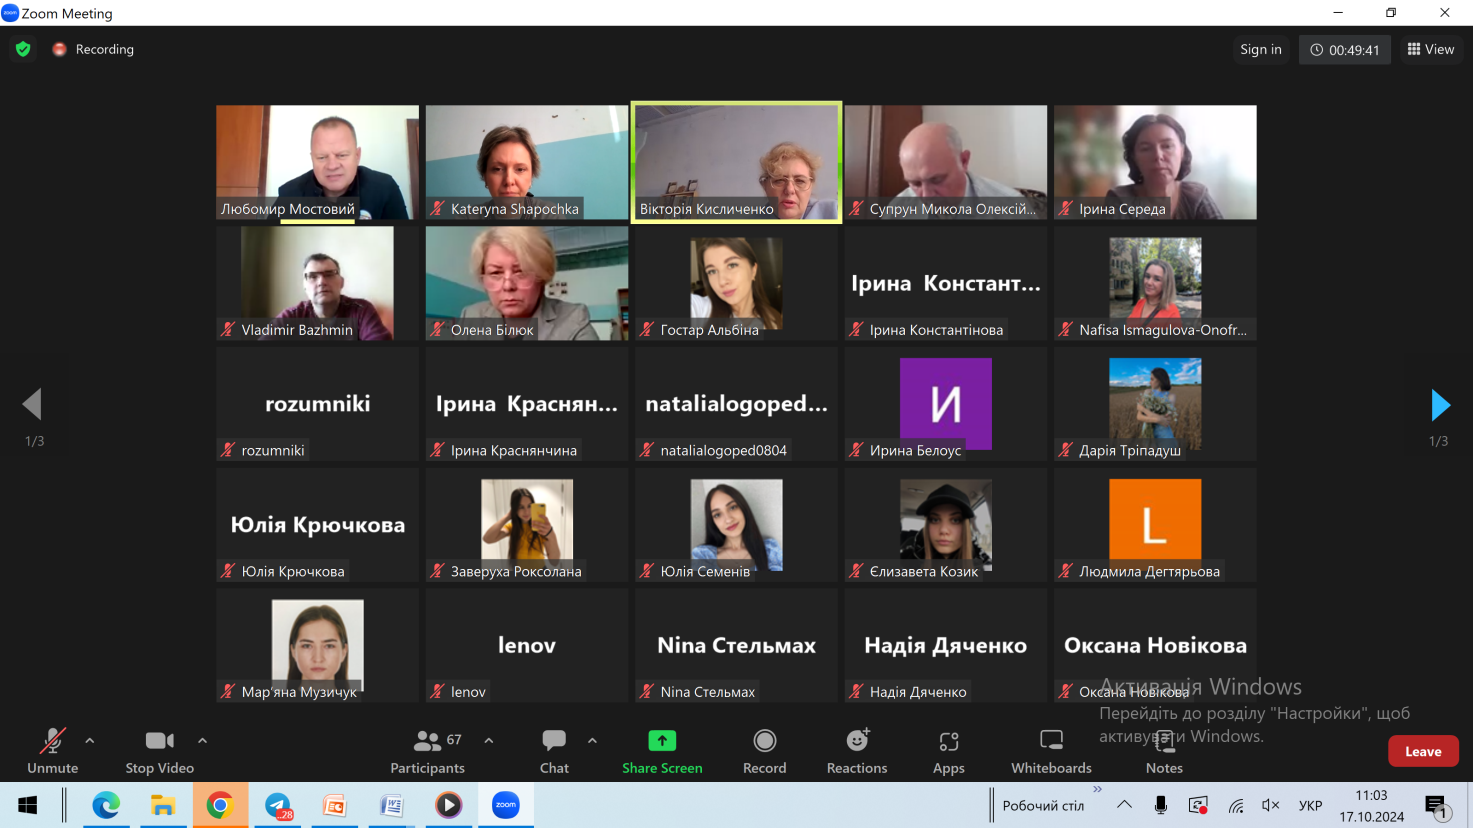Open the Reactions menu
This screenshot has height=828, width=1473.
pos(857,751)
